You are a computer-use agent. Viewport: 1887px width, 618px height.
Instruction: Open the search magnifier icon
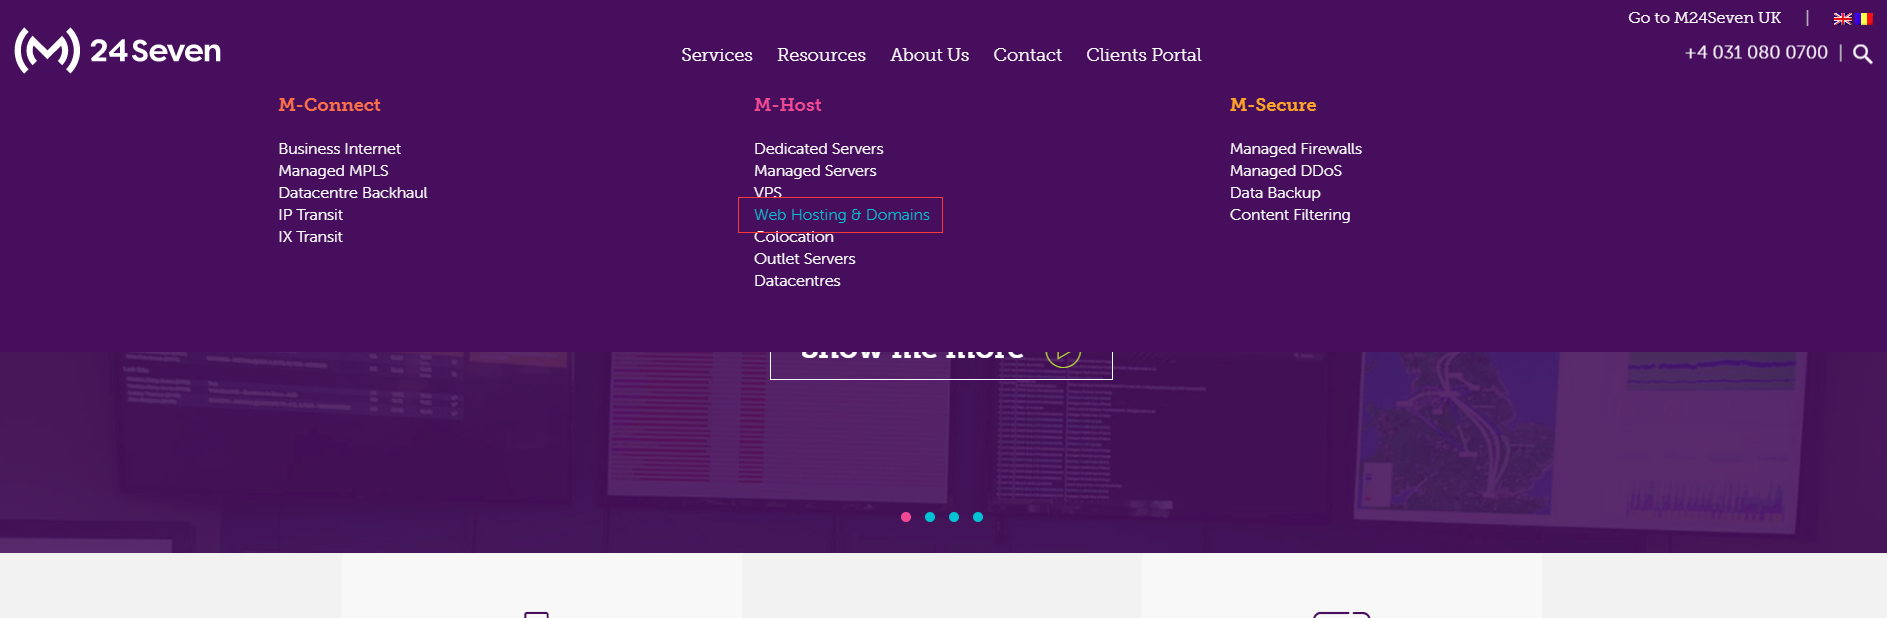coord(1862,54)
